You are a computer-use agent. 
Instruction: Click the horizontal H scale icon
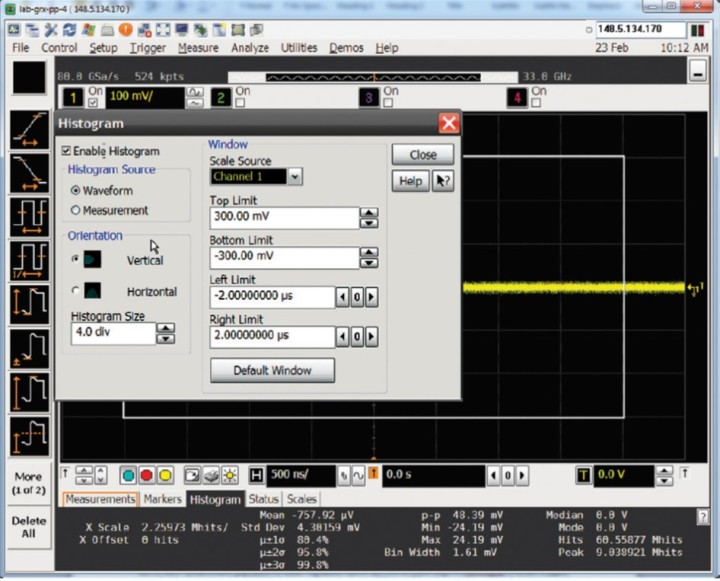[x=256, y=475]
